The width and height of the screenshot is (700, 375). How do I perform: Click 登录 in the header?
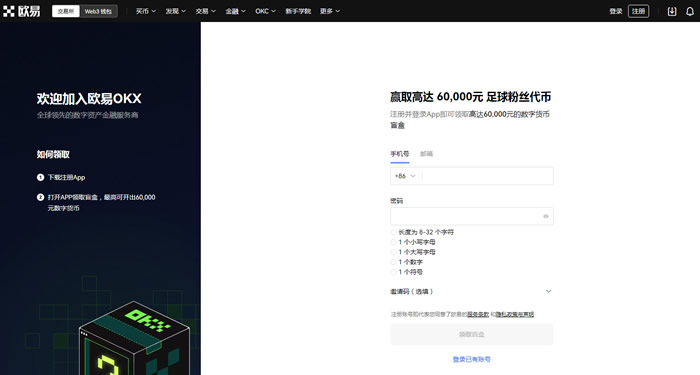point(616,11)
